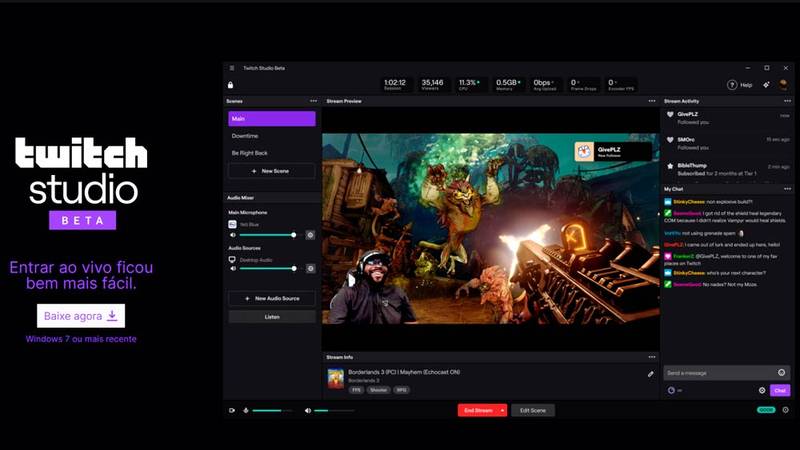
Task: Click the bottom bar speaker volume slider
Action: tap(334, 410)
